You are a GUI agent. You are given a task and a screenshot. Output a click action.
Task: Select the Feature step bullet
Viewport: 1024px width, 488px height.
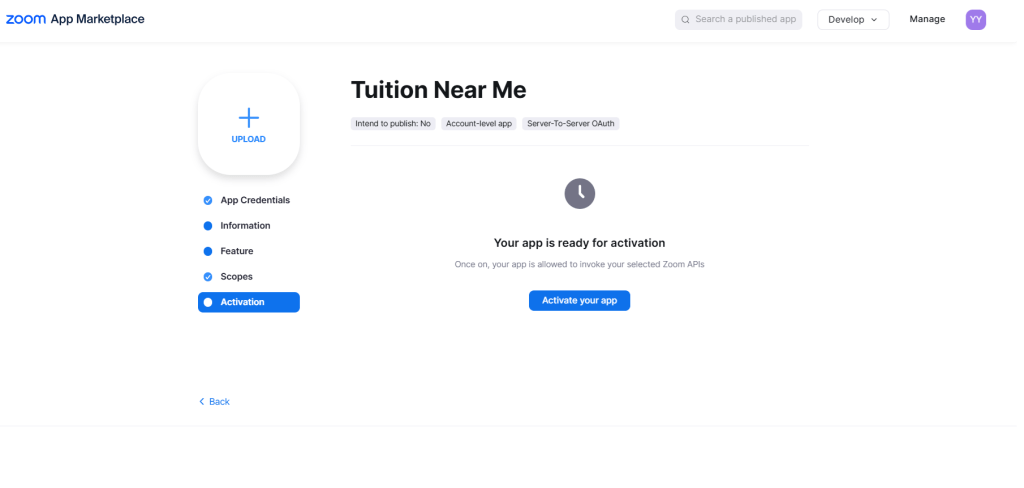(x=208, y=251)
